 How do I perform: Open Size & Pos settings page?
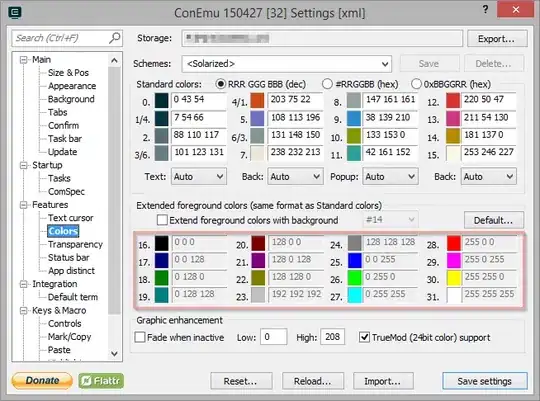tap(68, 73)
